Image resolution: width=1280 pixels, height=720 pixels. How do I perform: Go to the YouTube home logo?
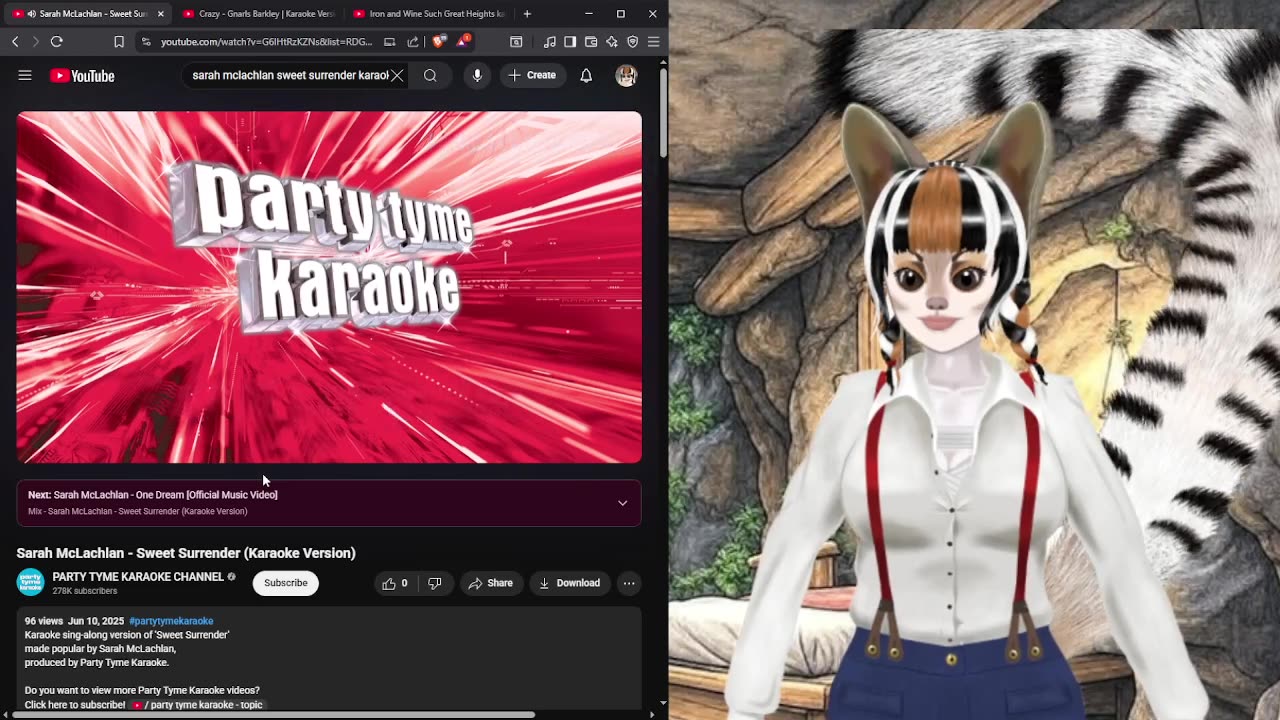click(82, 76)
